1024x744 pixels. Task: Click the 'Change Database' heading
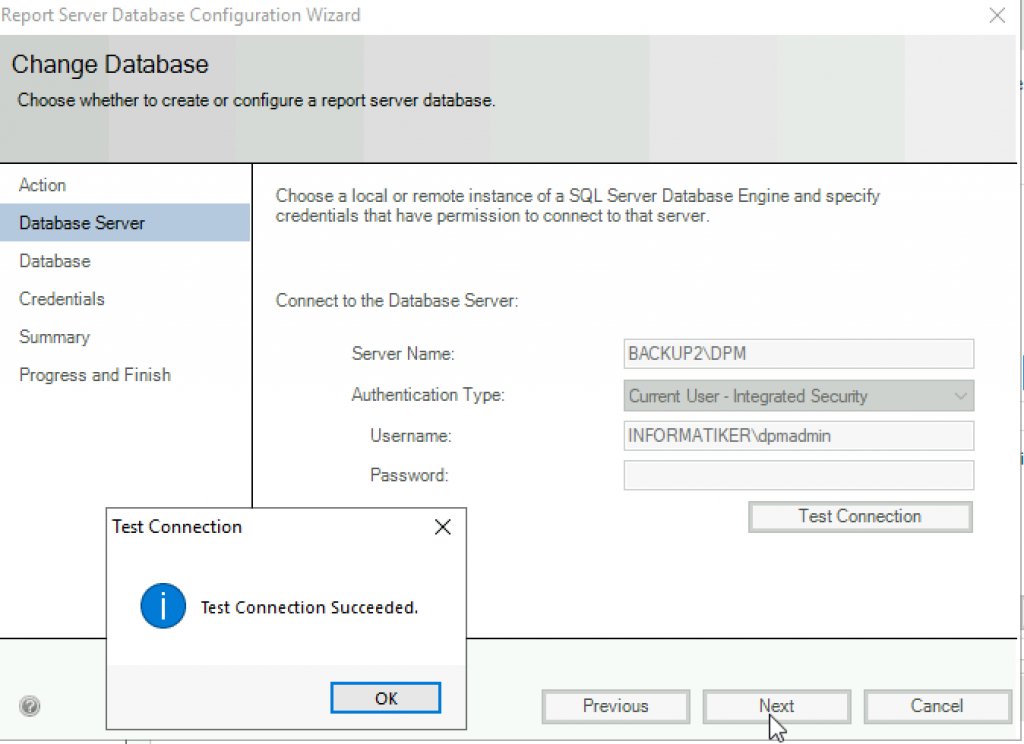point(110,64)
